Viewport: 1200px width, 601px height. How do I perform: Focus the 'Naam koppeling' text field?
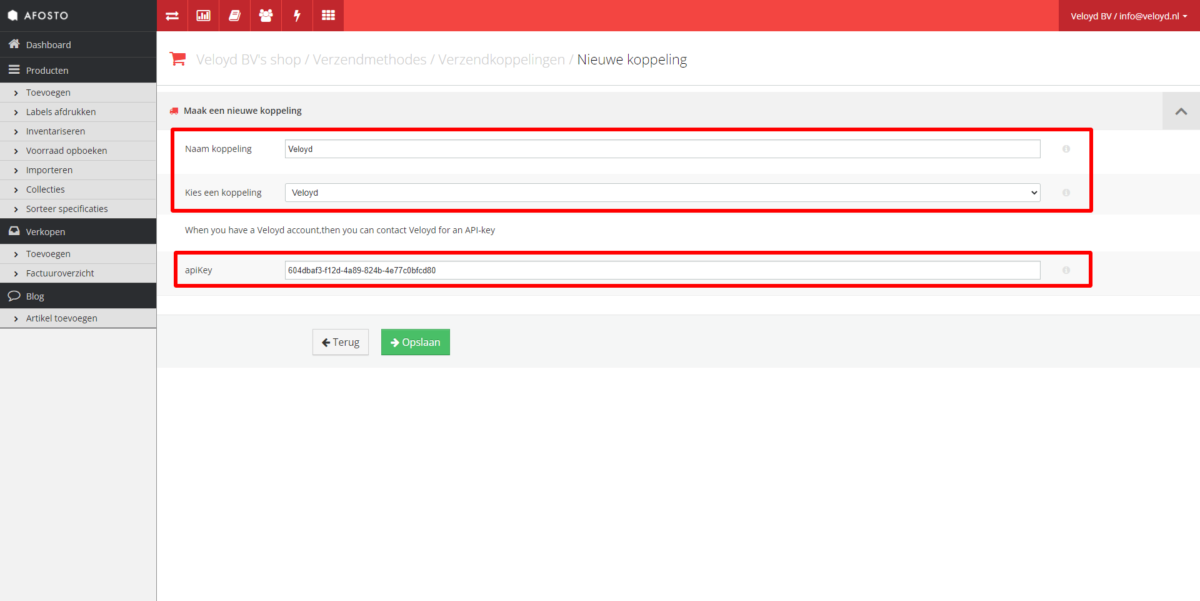point(662,149)
